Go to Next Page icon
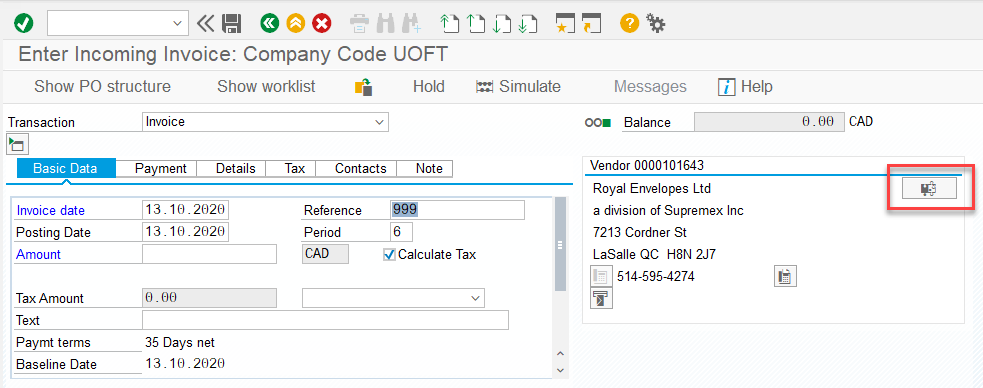The height and width of the screenshot is (388, 983). tap(502, 24)
